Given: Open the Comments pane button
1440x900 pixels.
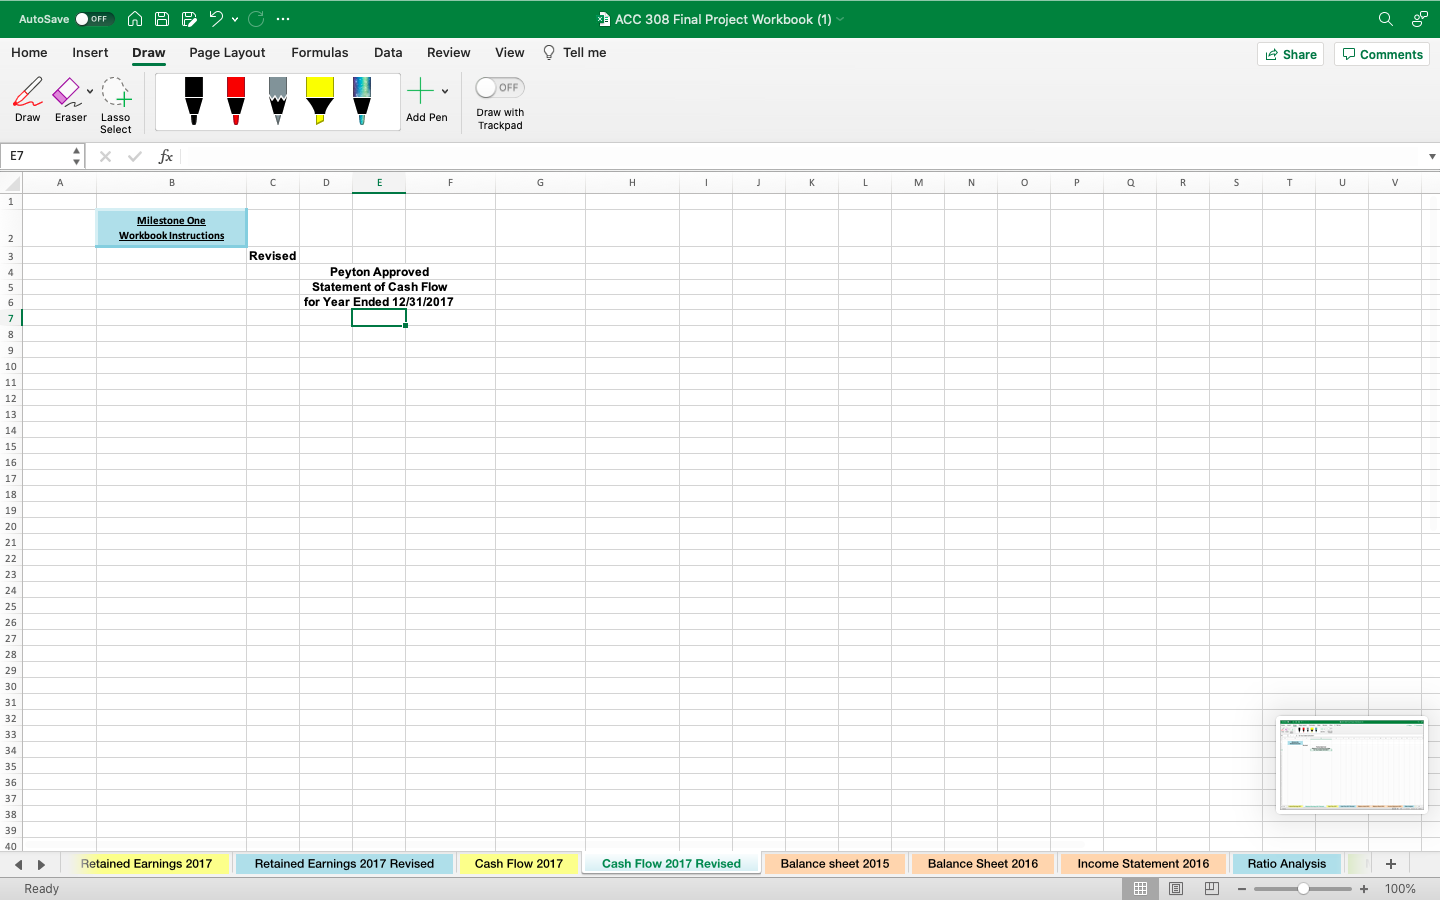Looking at the screenshot, I should (x=1382, y=54).
